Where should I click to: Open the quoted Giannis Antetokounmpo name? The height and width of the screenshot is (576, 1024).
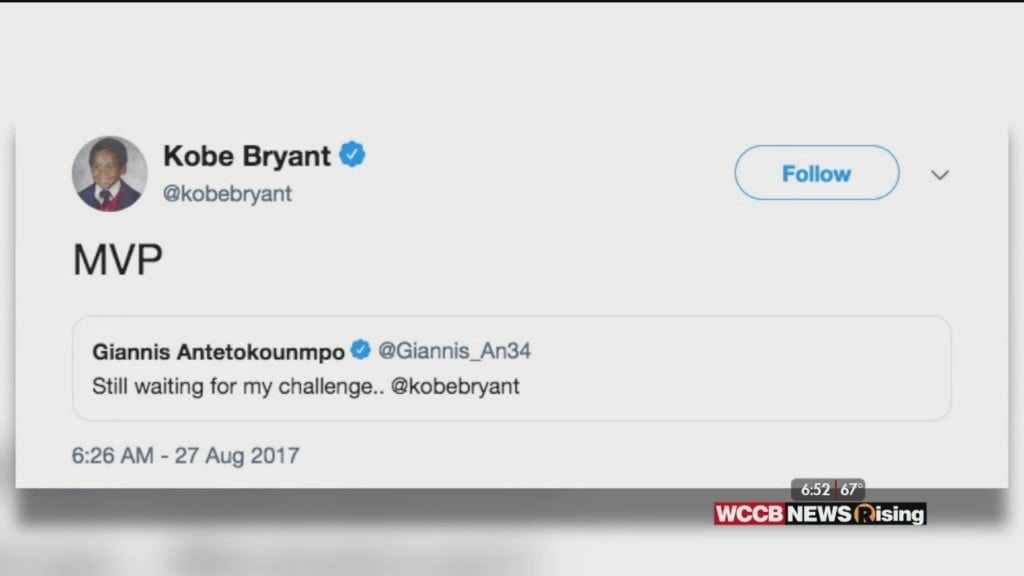[x=218, y=352]
